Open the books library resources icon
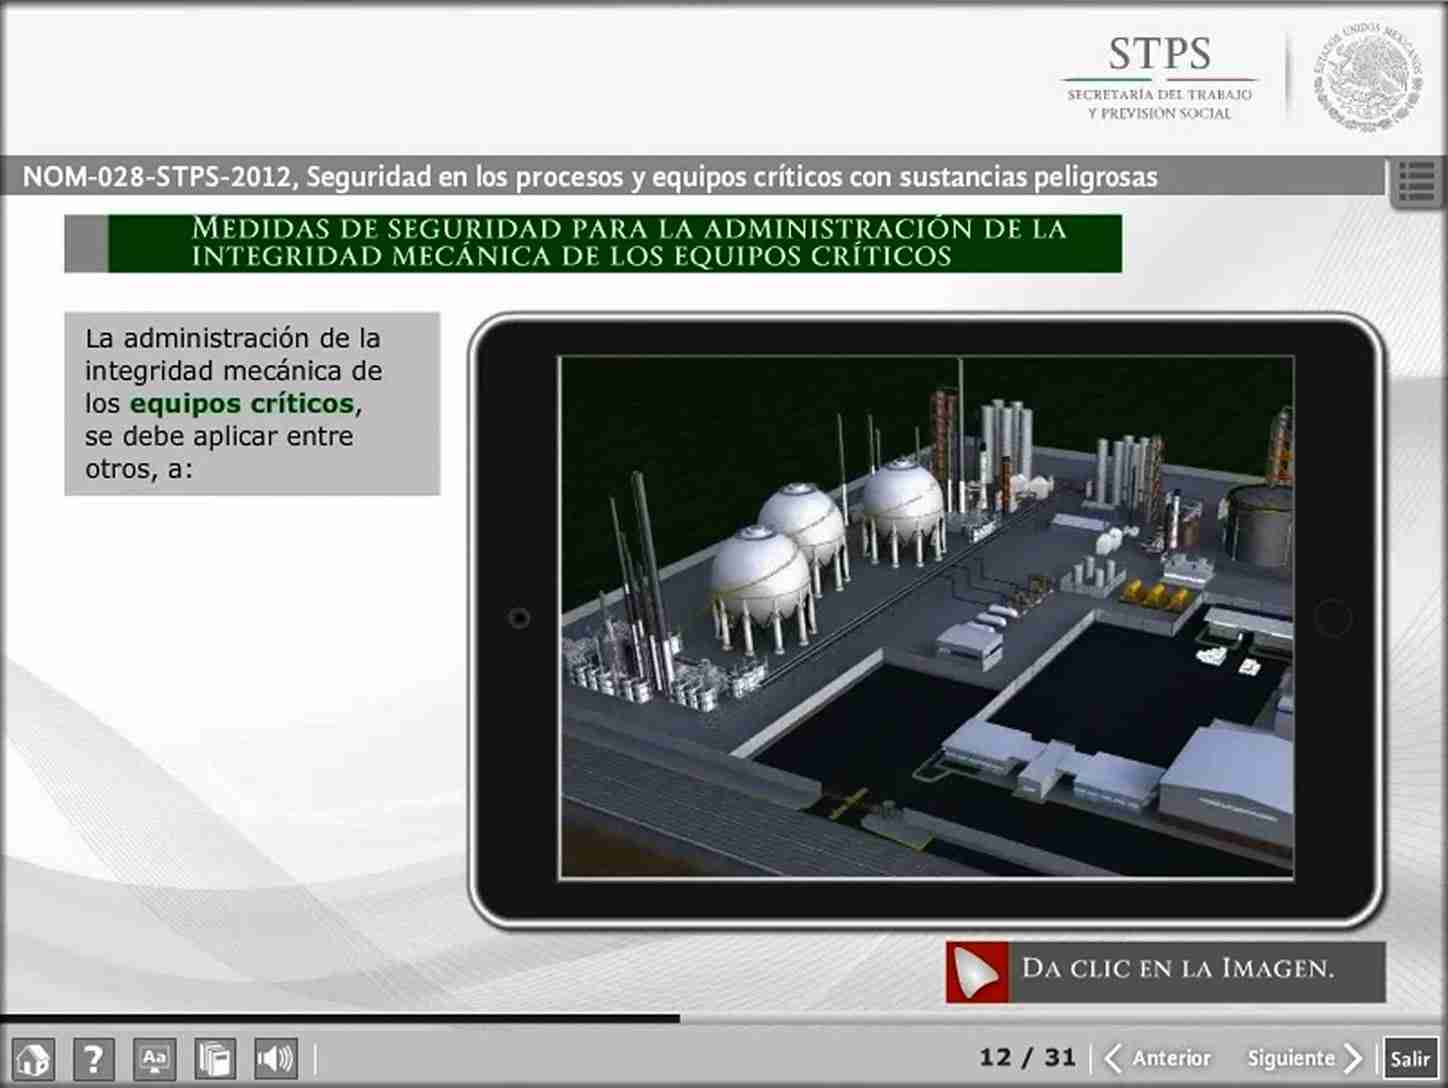The height and width of the screenshot is (1088, 1448). click(215, 1058)
